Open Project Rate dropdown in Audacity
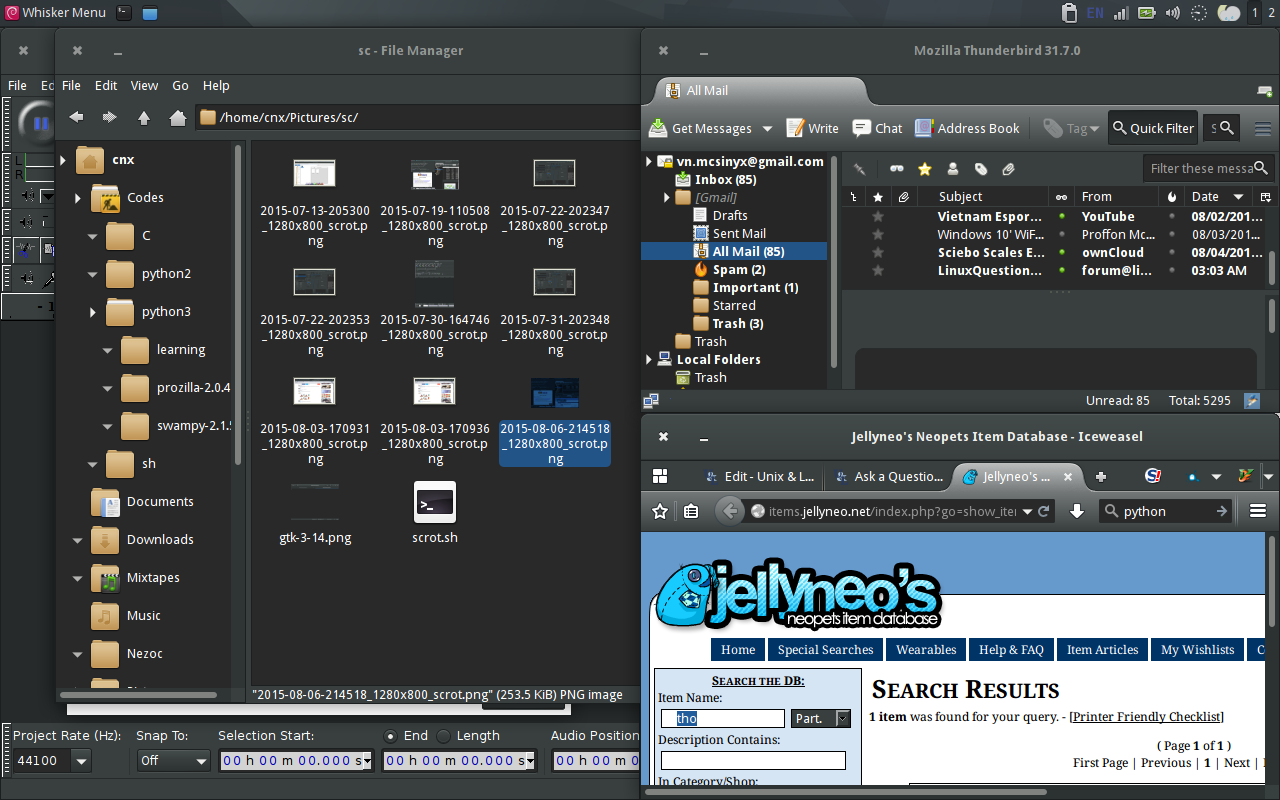Screen dimensions: 1280x800 tap(81, 761)
